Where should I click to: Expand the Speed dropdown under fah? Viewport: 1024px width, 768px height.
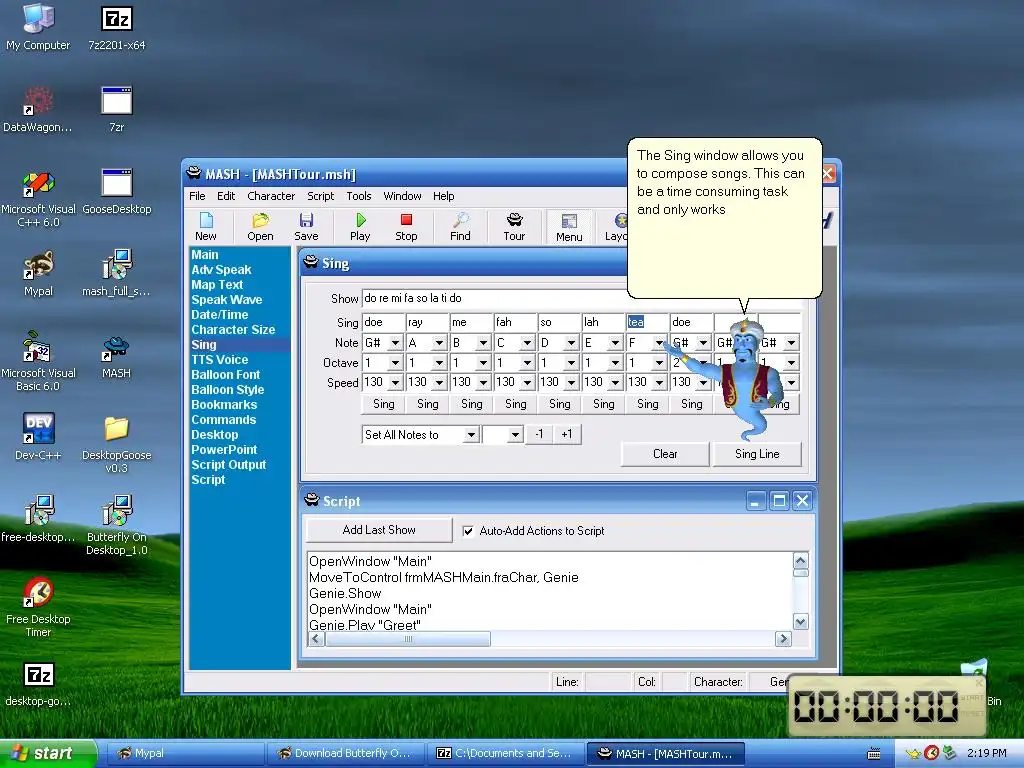coord(527,382)
